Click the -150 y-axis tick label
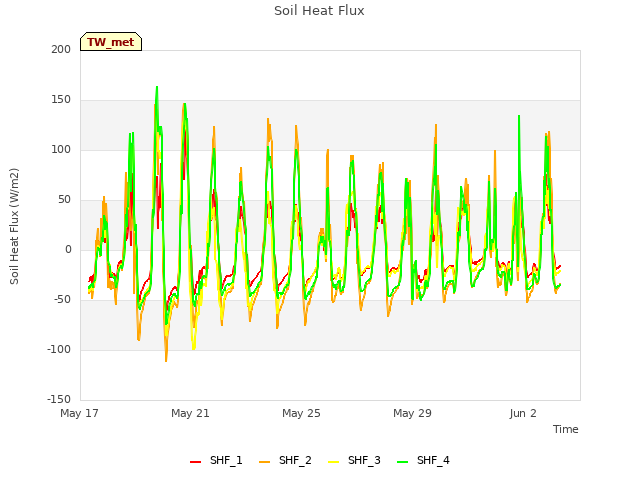 tap(59, 400)
